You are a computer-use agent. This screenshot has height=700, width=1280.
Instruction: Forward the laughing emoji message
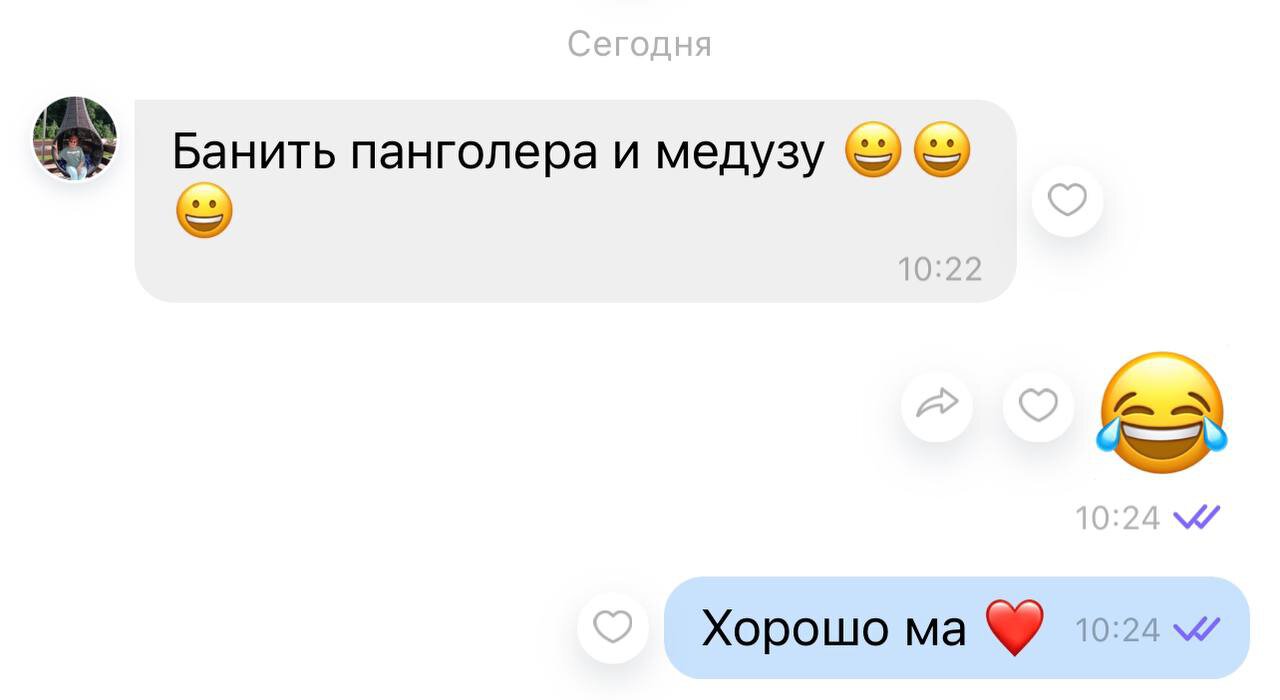pos(937,406)
